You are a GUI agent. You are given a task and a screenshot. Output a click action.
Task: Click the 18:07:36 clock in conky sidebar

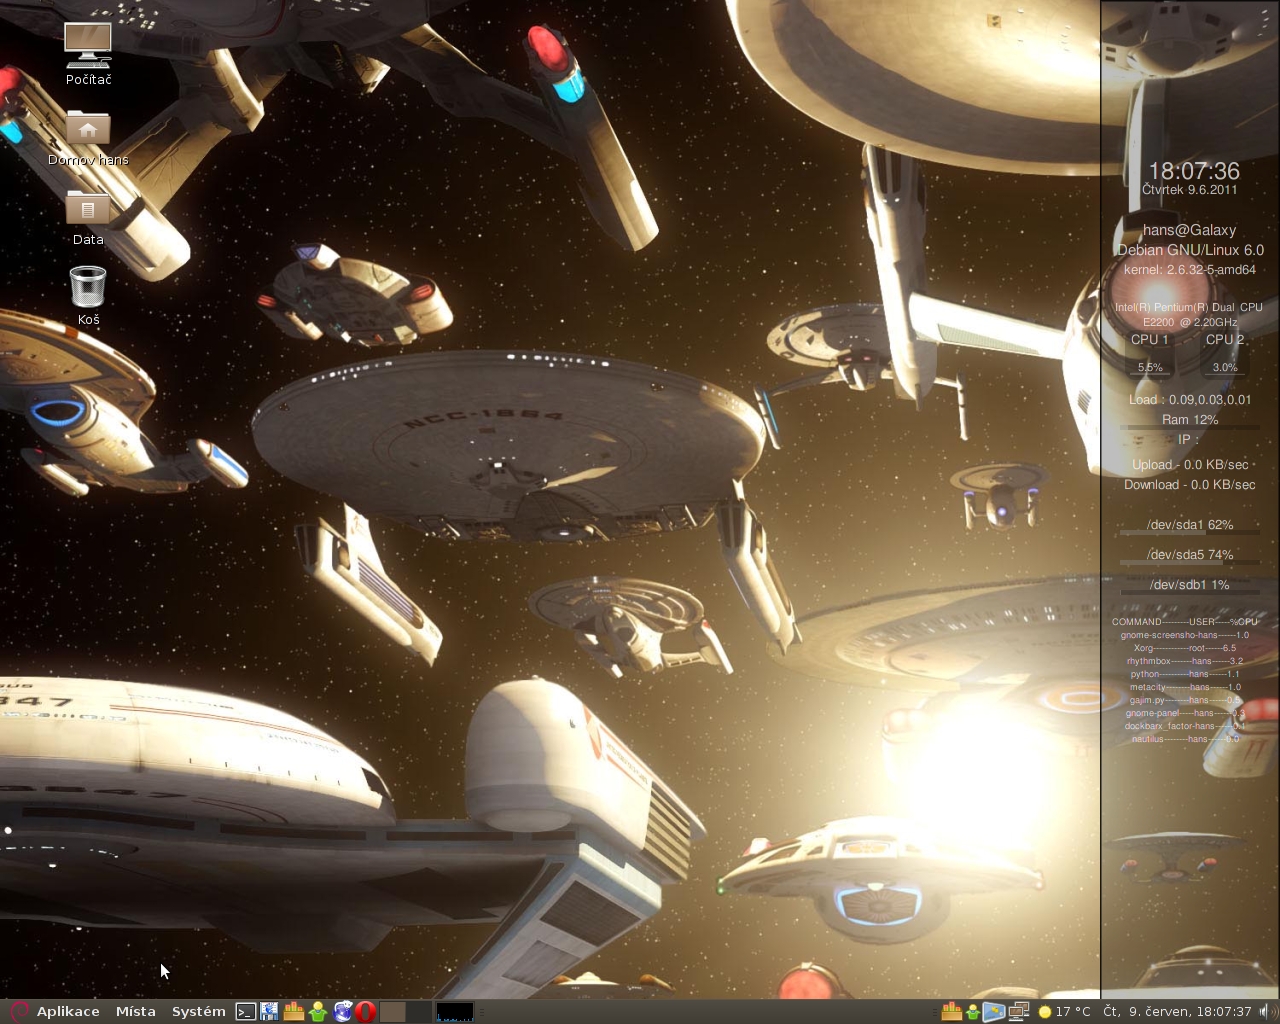(1194, 171)
